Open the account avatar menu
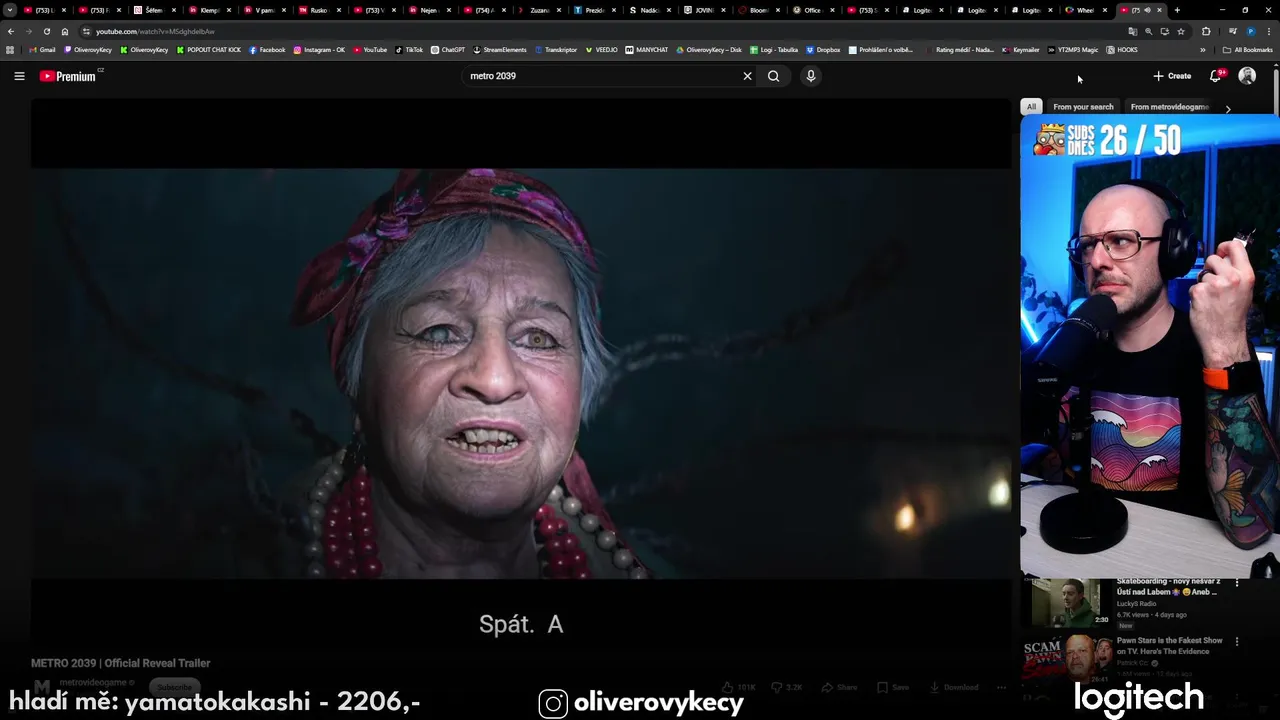This screenshot has height=720, width=1280. coord(1247,76)
